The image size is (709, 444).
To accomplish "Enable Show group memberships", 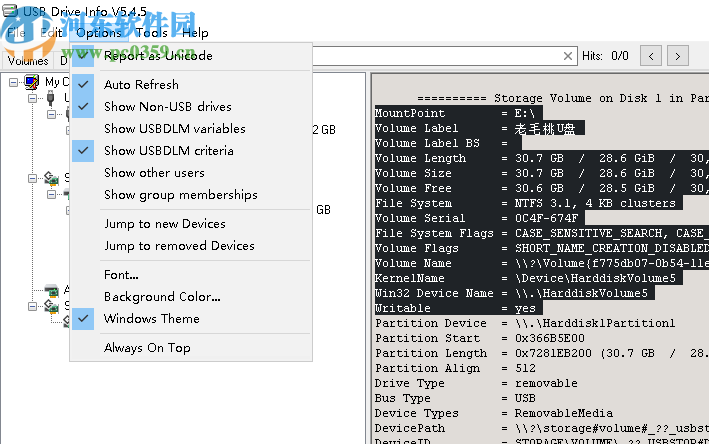I will coord(192,195).
